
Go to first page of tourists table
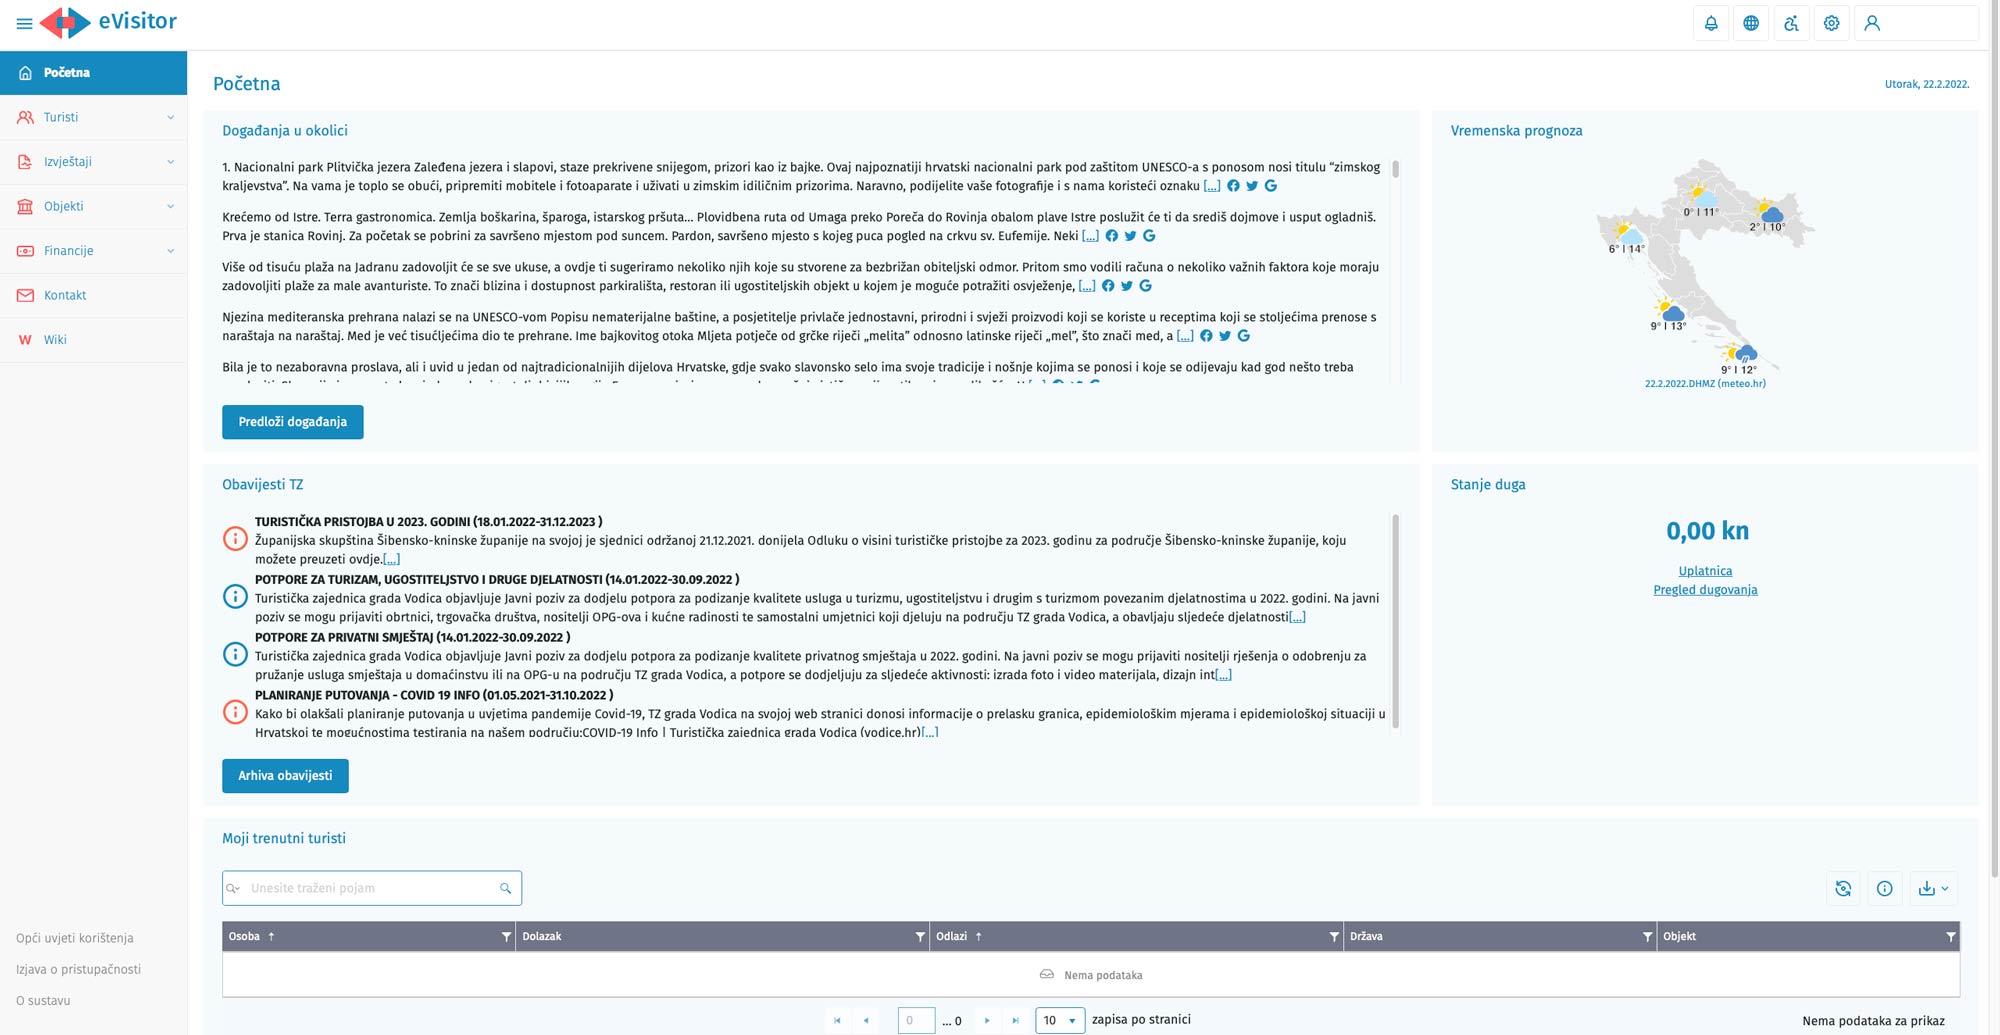[837, 1020]
